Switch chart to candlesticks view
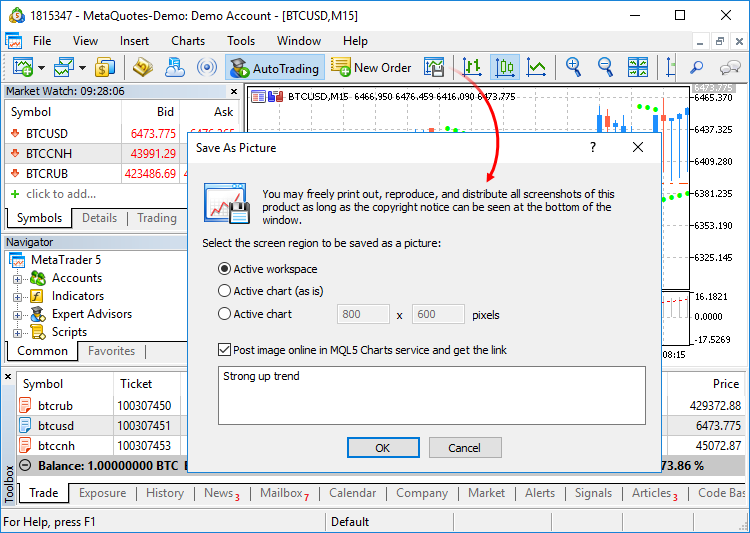 point(505,68)
